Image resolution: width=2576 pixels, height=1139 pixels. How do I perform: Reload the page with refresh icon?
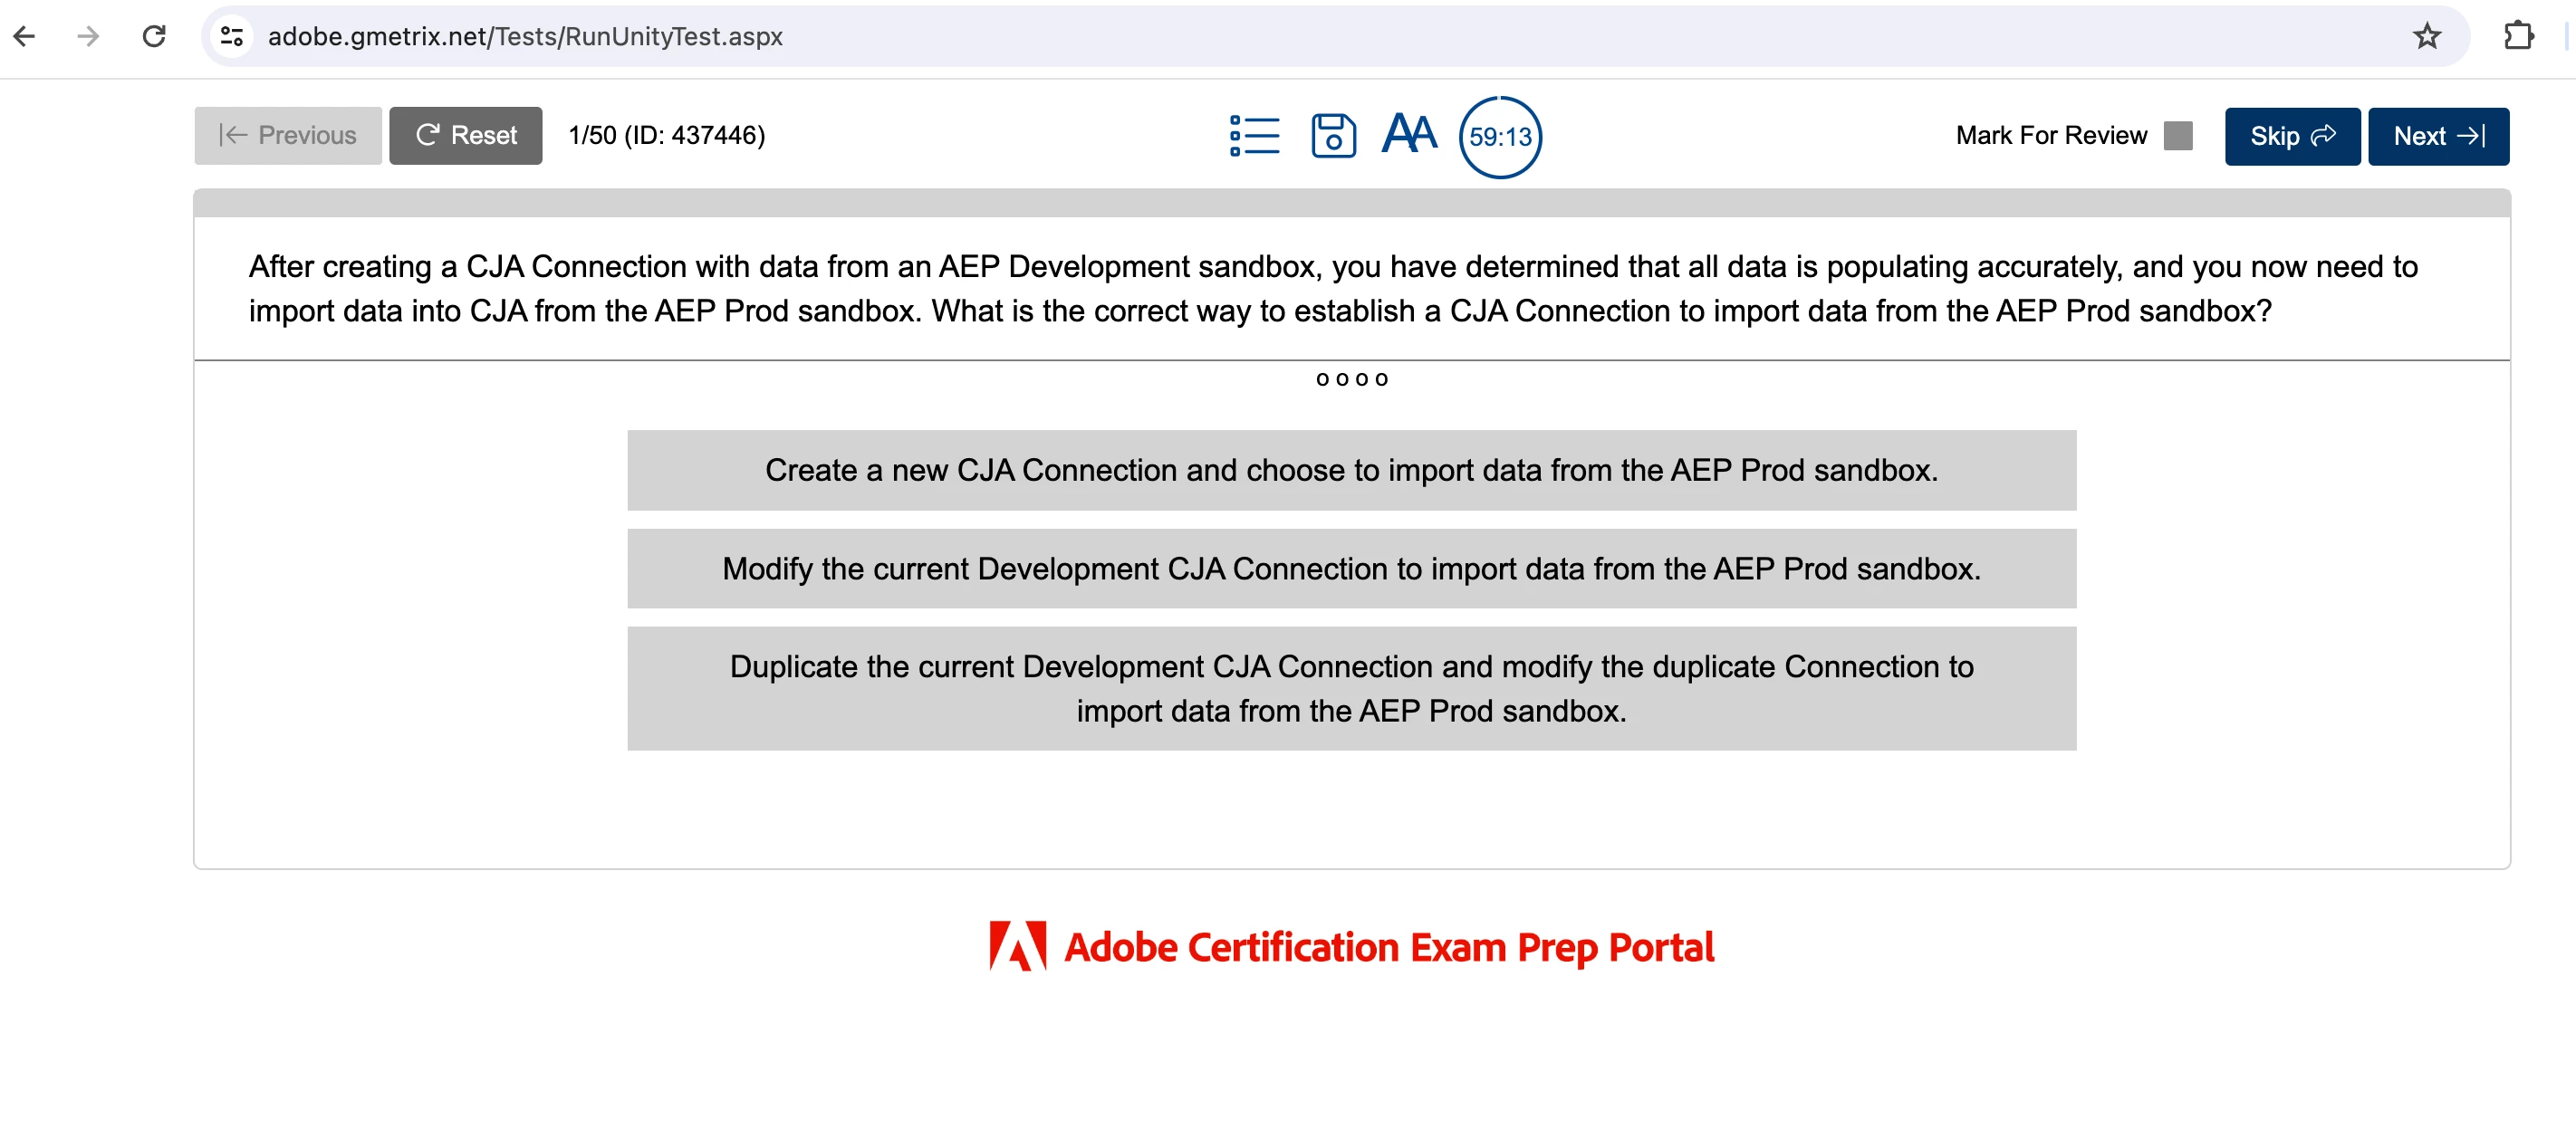tap(154, 37)
